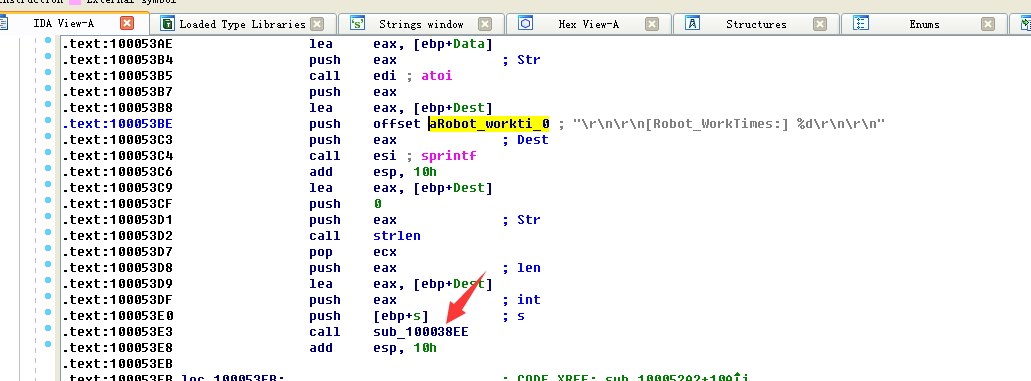Image resolution: width=1031 pixels, height=381 pixels.
Task: Select address .text:100053AE line
Action: pyautogui.click(x=118, y=43)
